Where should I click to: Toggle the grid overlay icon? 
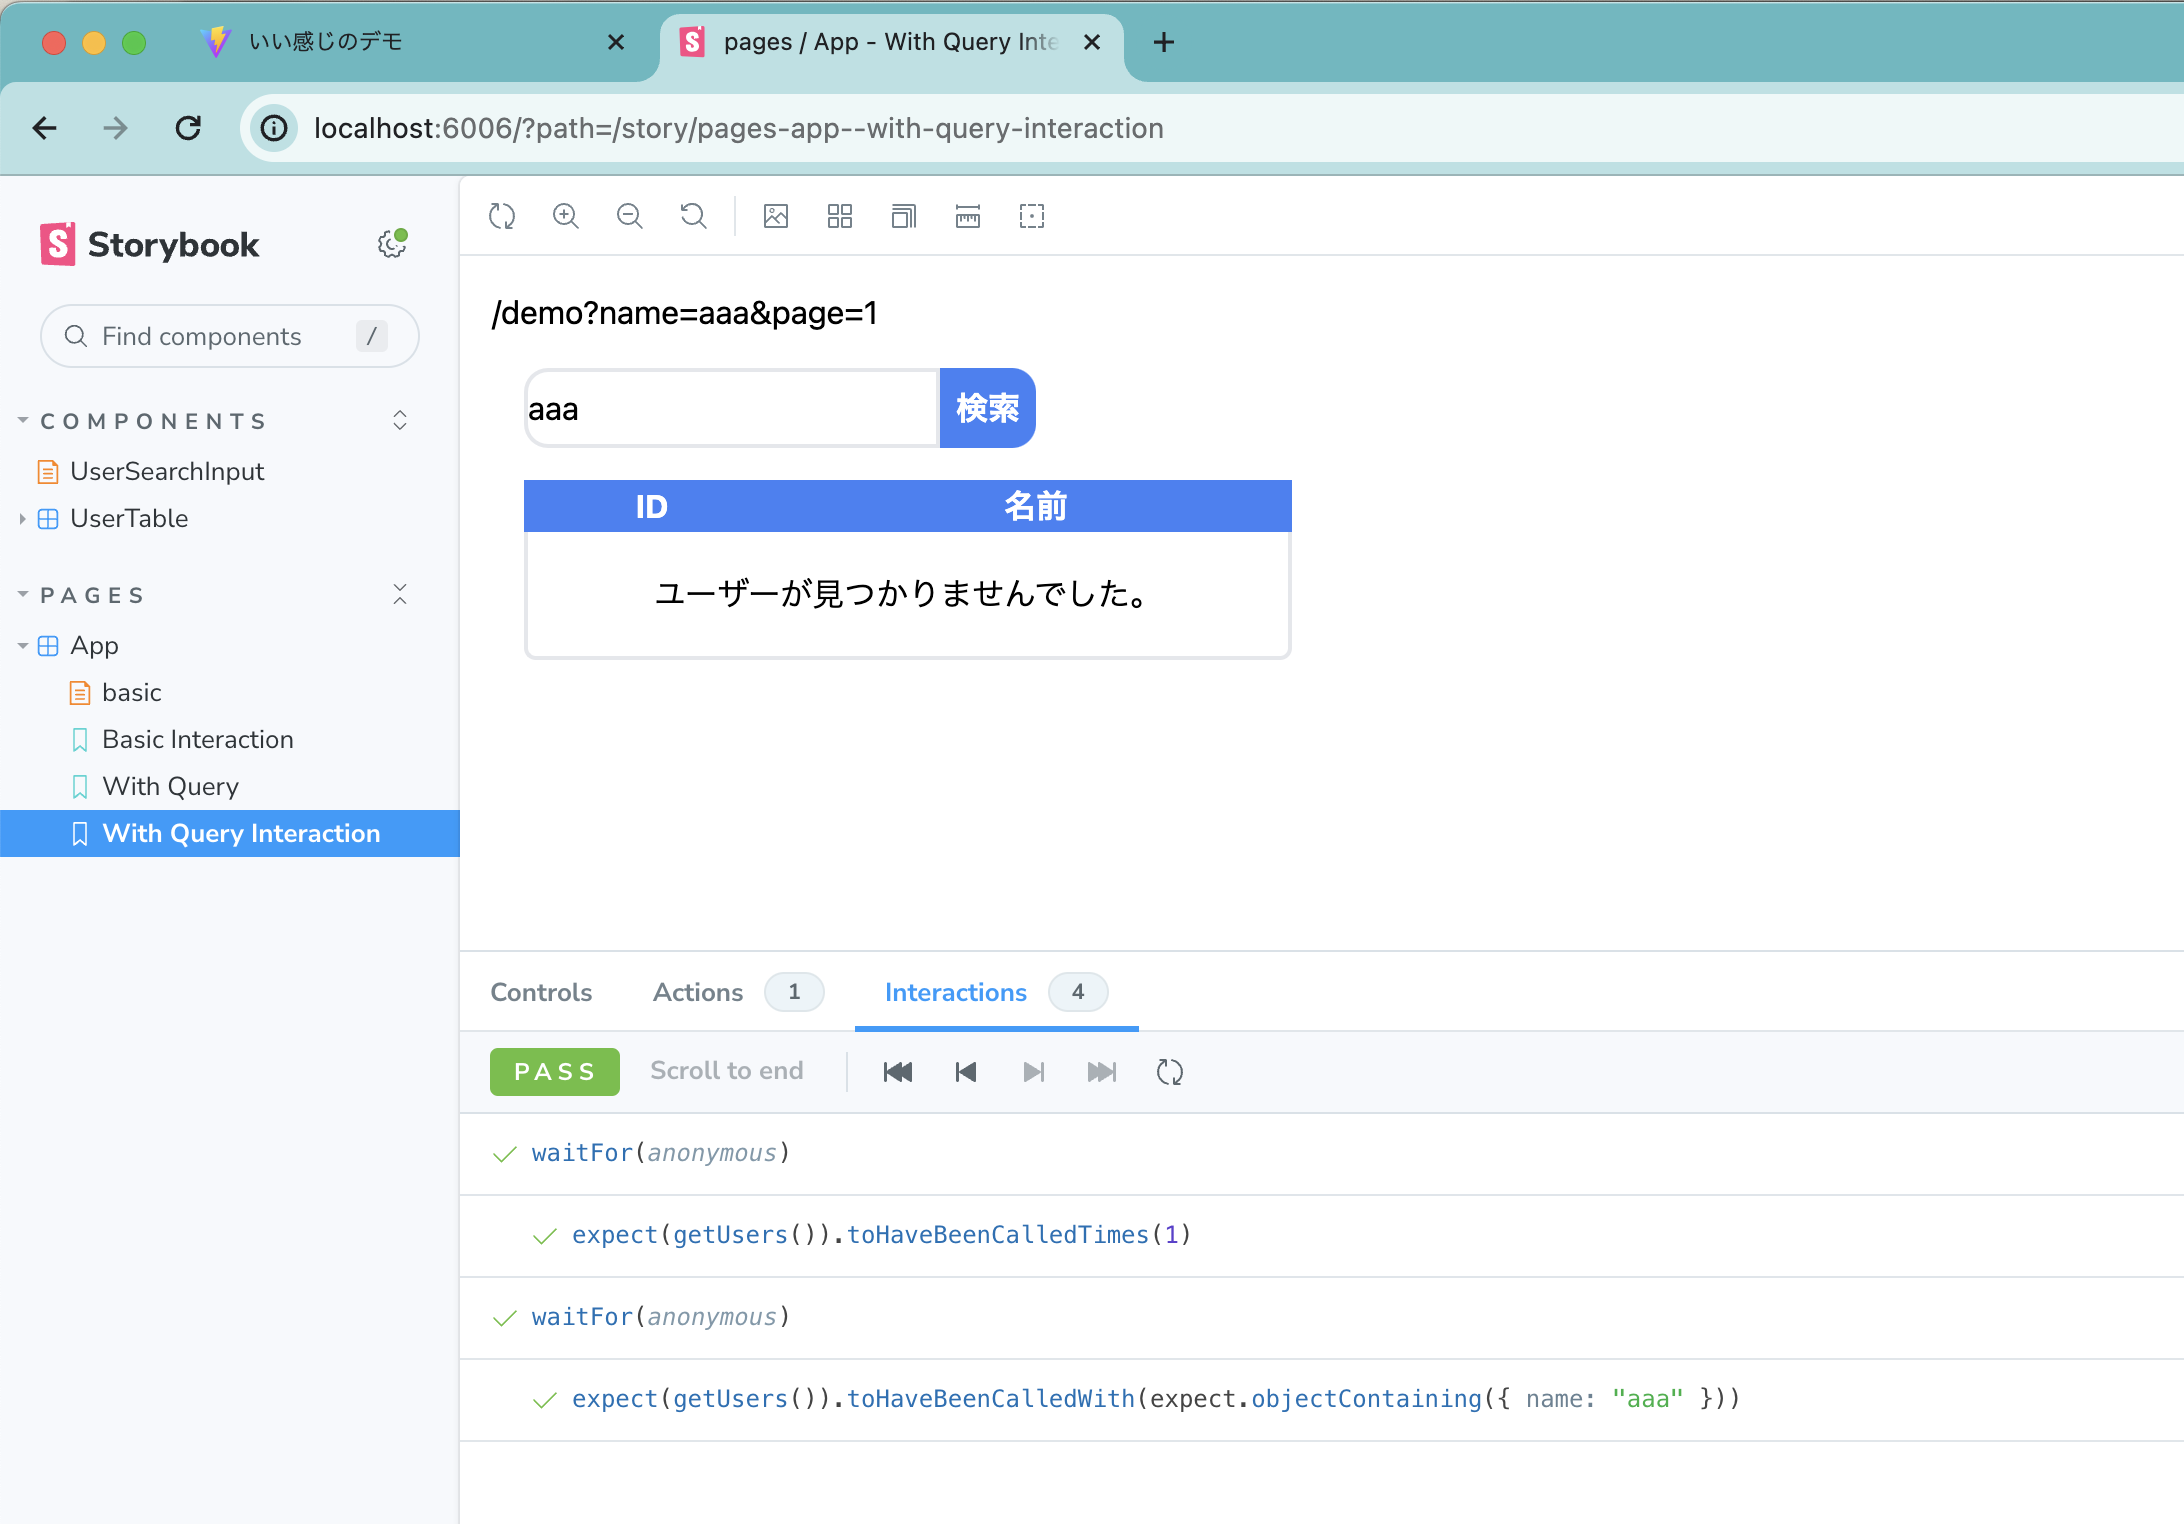pos(840,216)
